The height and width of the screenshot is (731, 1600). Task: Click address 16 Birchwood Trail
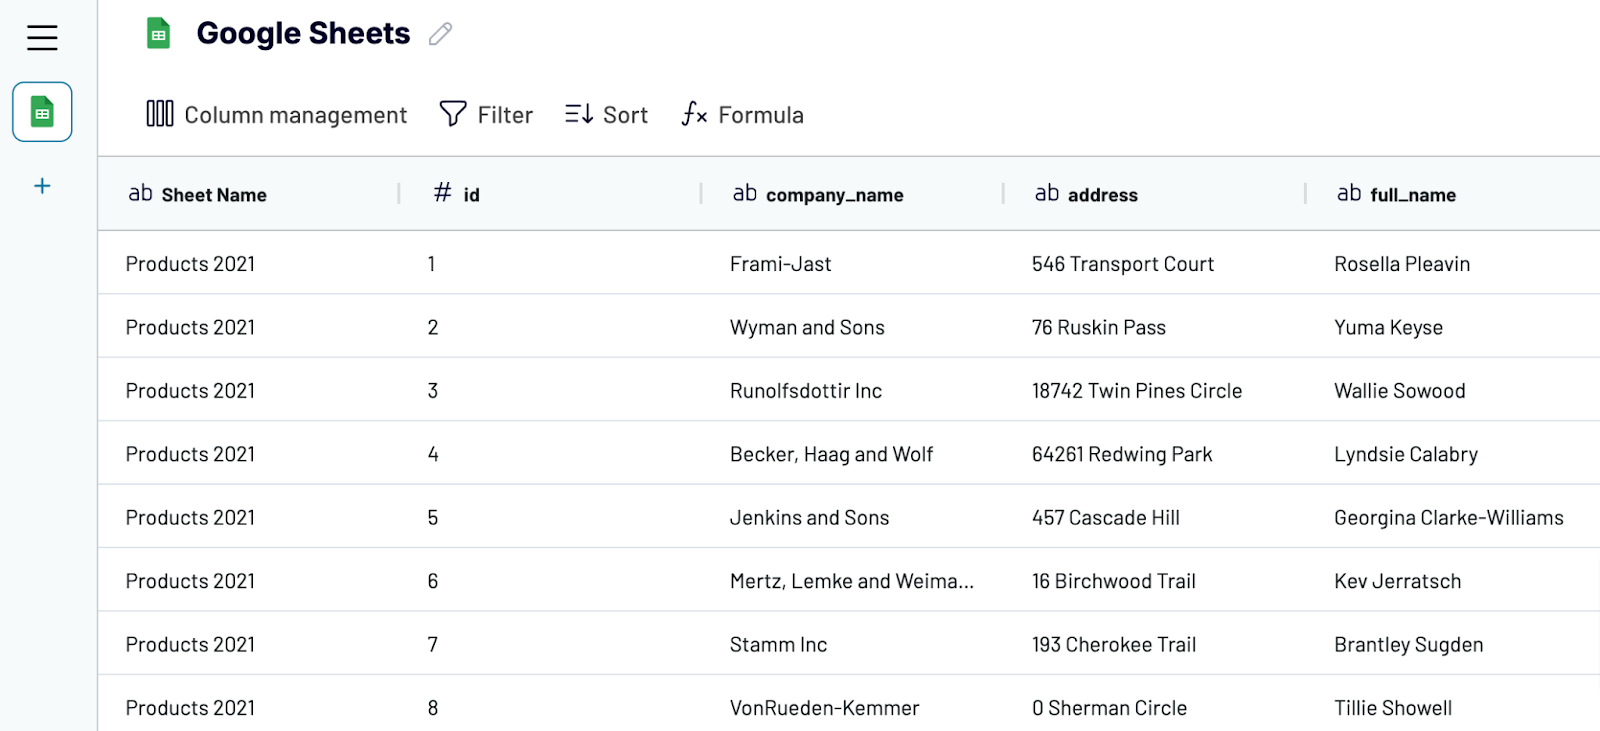tap(1113, 581)
